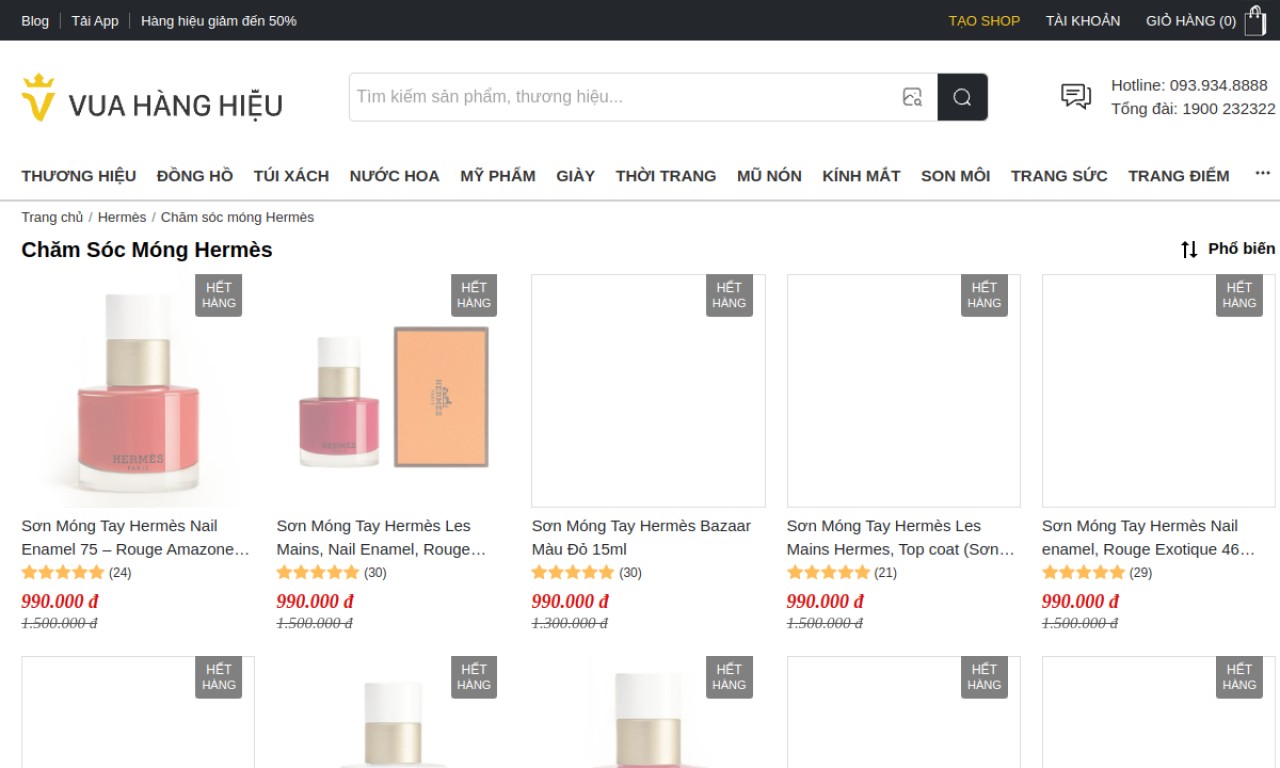Open ĐỒNG HỒ menu

tap(195, 175)
